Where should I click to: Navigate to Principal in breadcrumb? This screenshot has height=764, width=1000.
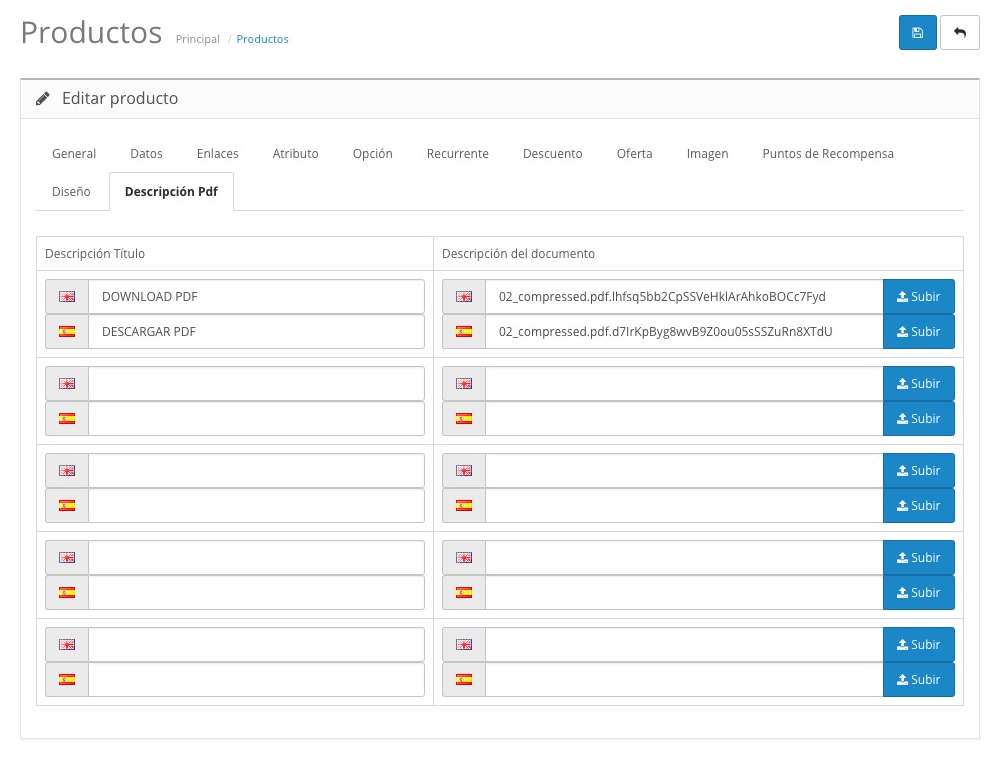coord(197,39)
